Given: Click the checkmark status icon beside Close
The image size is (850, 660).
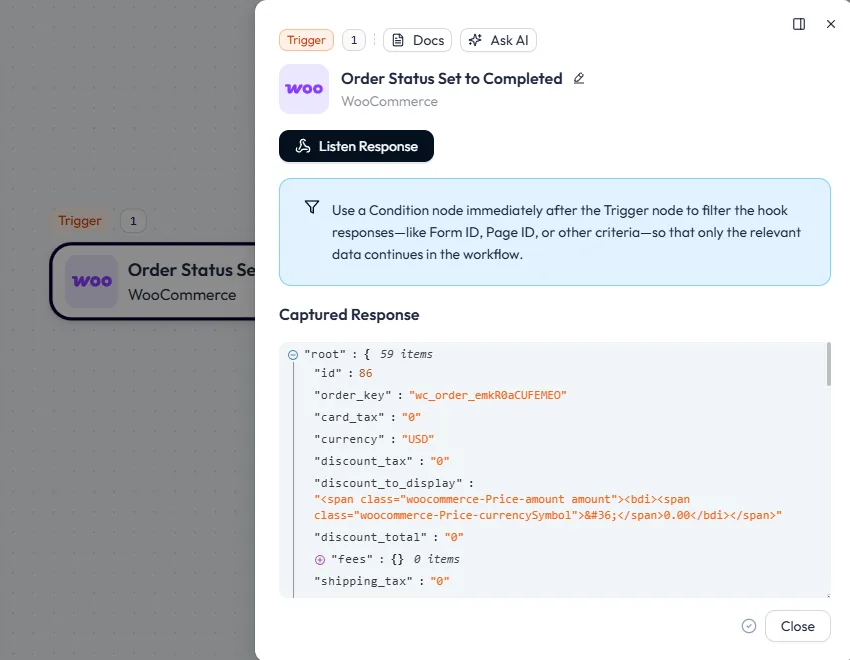Looking at the screenshot, I should 749,626.
